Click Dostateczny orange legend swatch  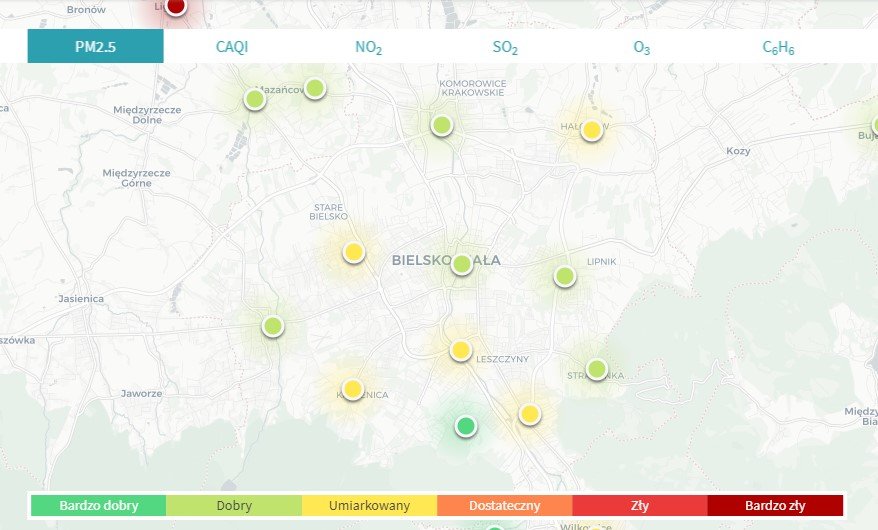505,505
